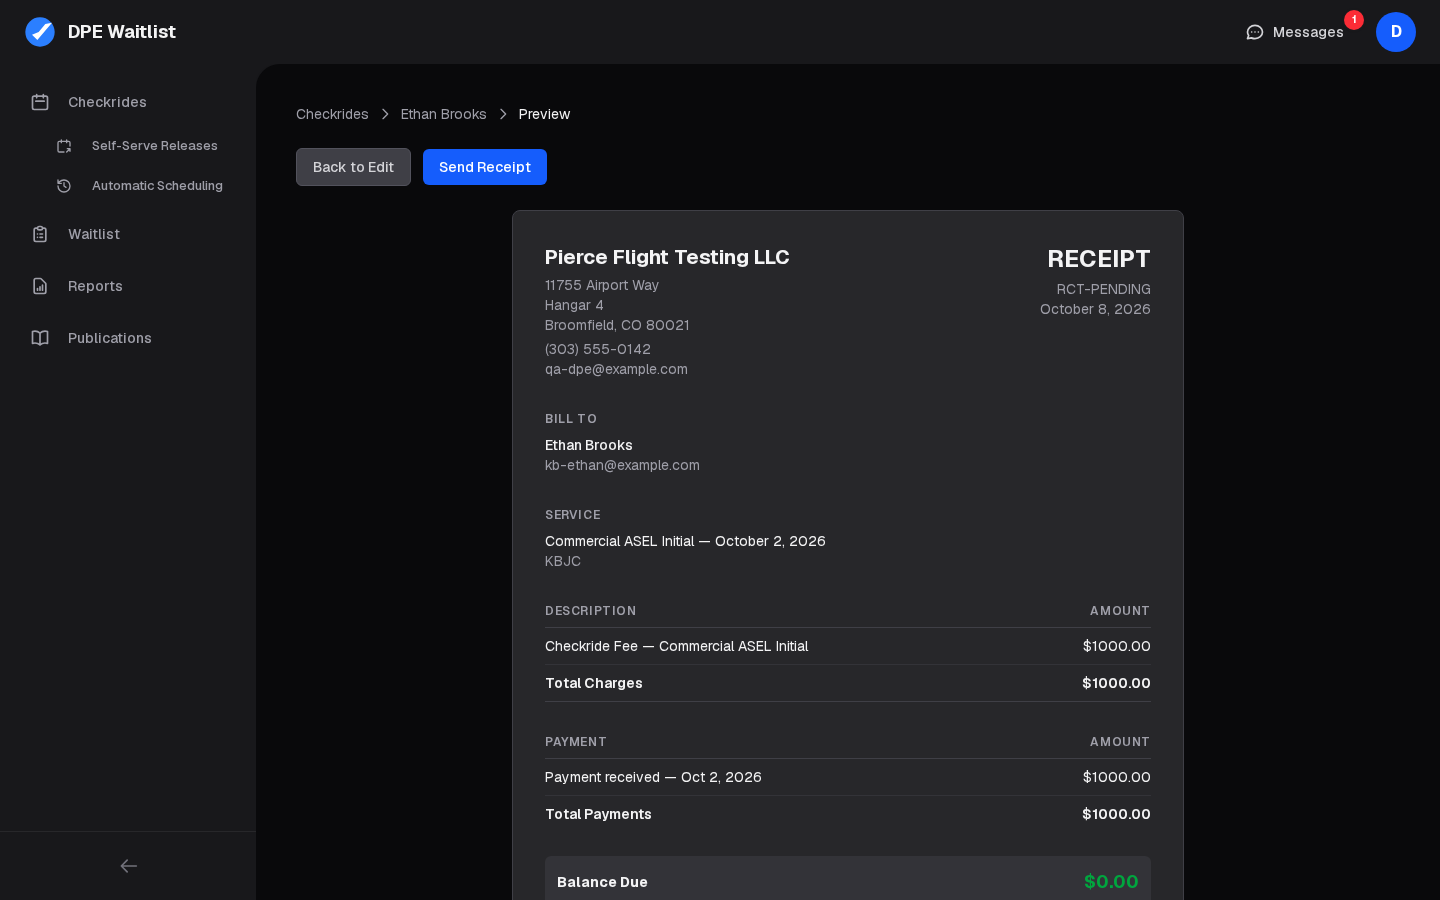Open Automatic Scheduling
This screenshot has width=1440, height=900.
point(157,186)
